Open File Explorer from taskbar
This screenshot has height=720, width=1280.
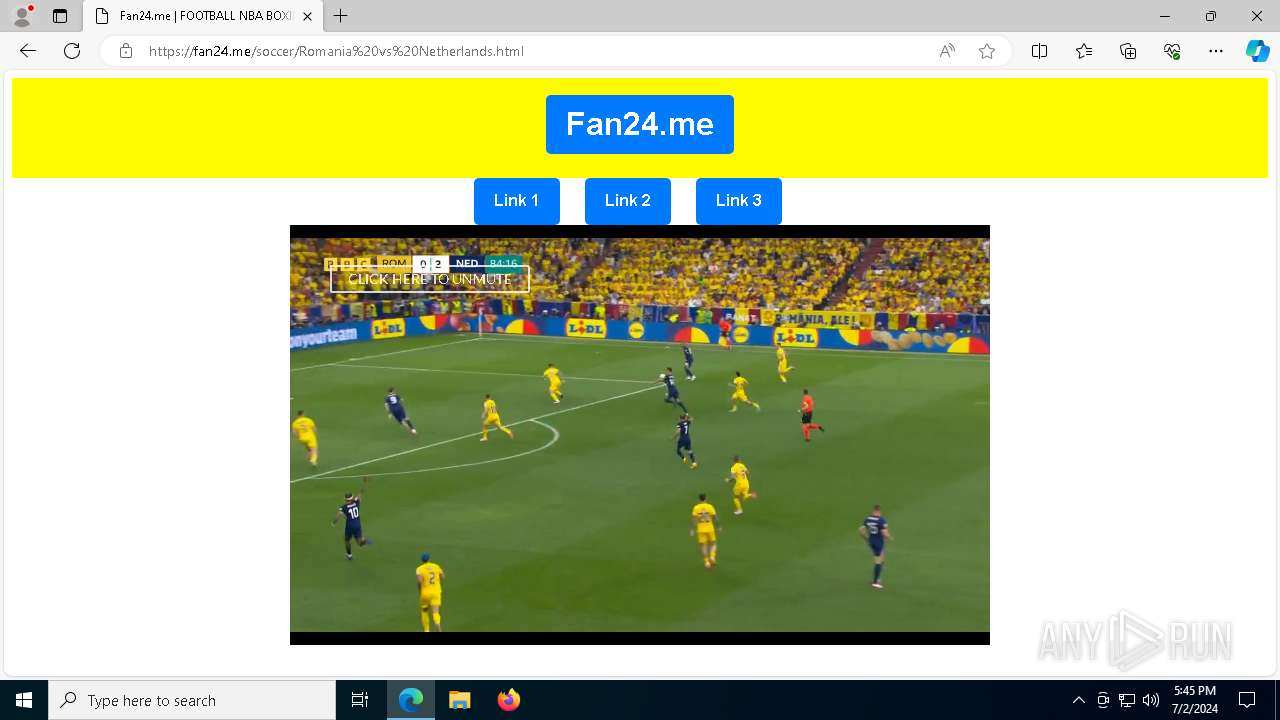[x=459, y=700]
